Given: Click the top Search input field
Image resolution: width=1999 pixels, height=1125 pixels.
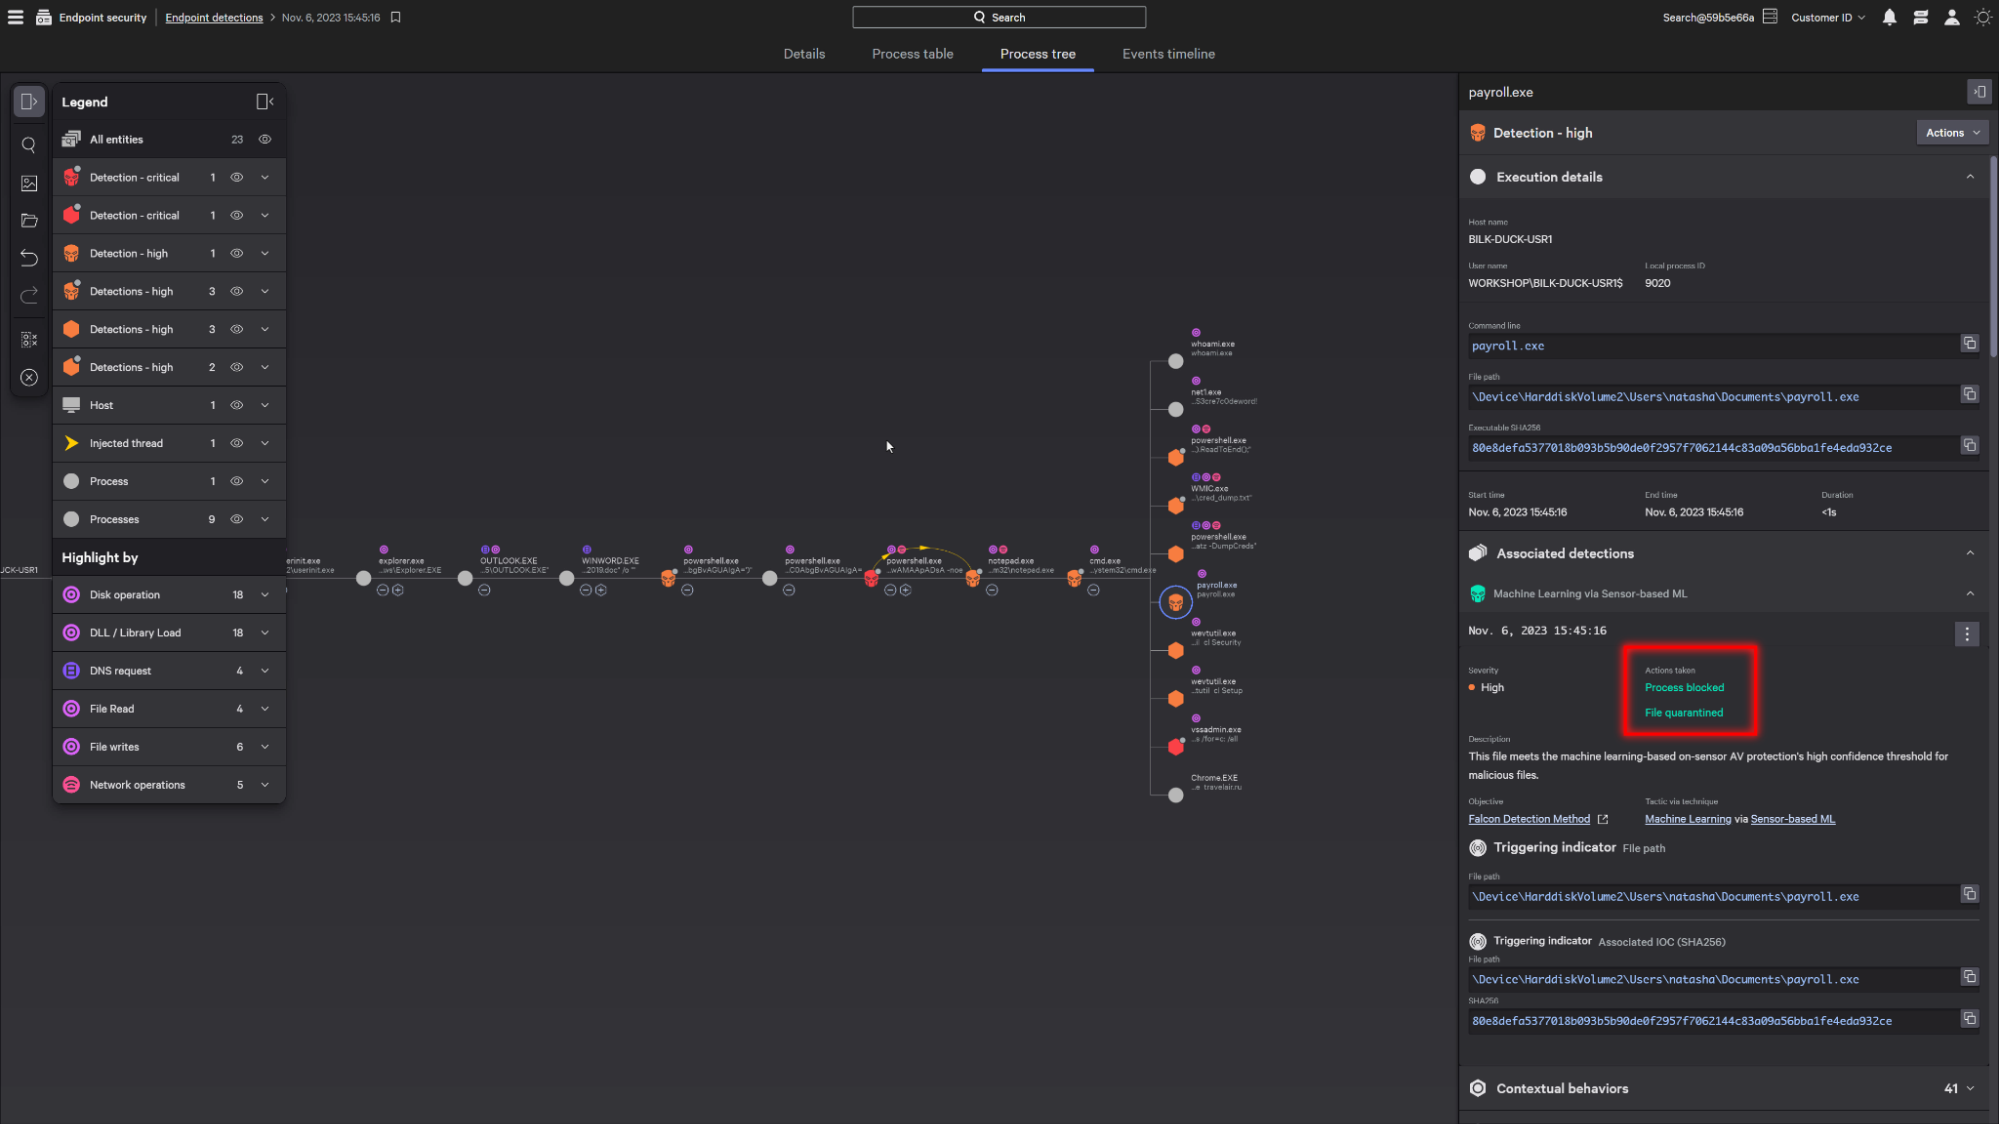Looking at the screenshot, I should coord(998,17).
